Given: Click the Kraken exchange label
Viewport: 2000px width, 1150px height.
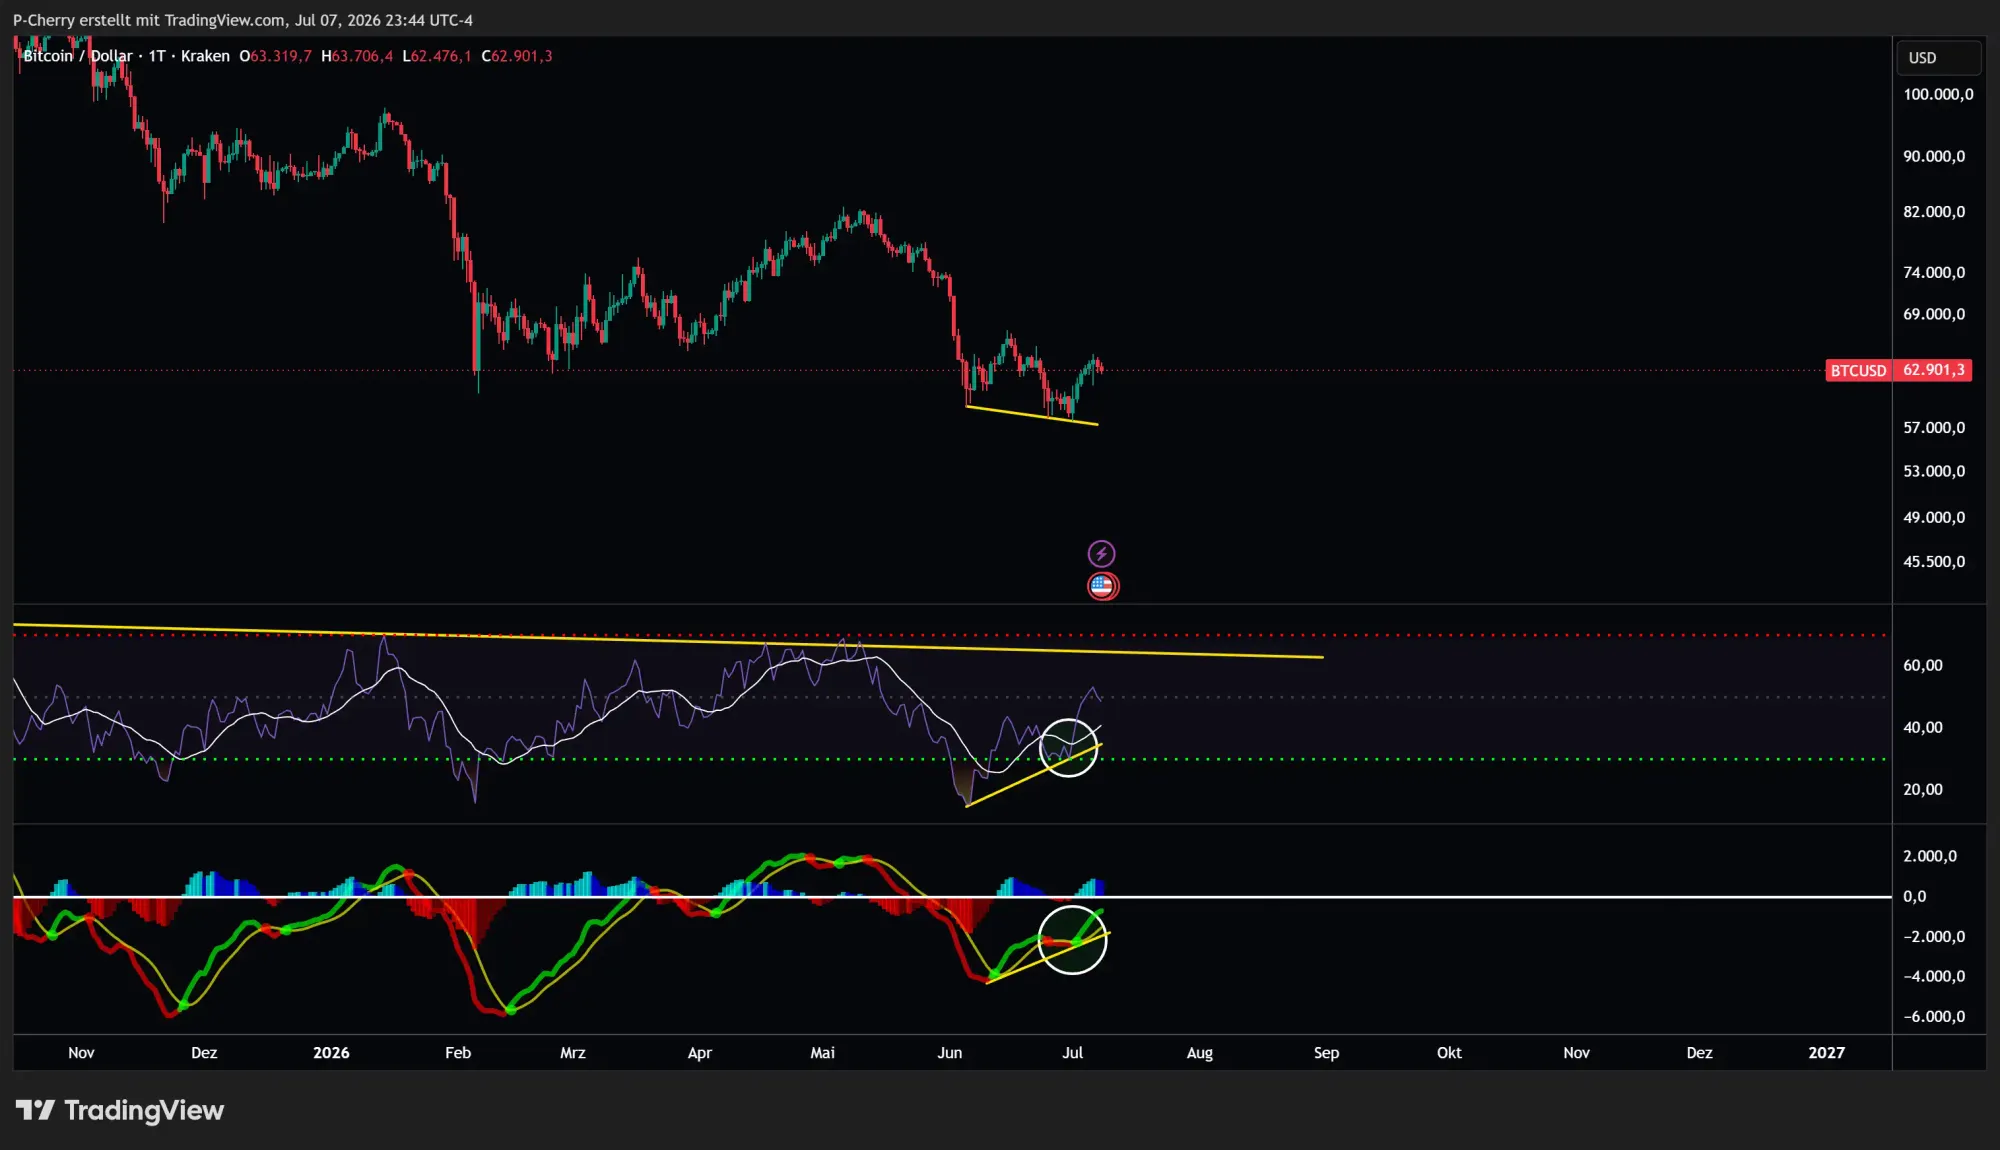Looking at the screenshot, I should pos(205,56).
